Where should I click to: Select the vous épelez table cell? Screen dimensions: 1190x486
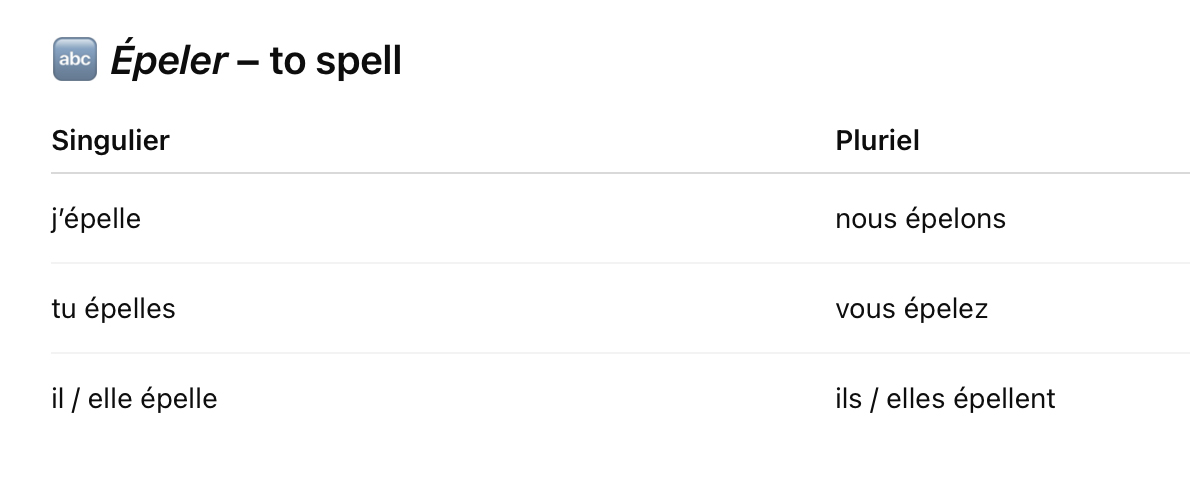coord(1012,308)
